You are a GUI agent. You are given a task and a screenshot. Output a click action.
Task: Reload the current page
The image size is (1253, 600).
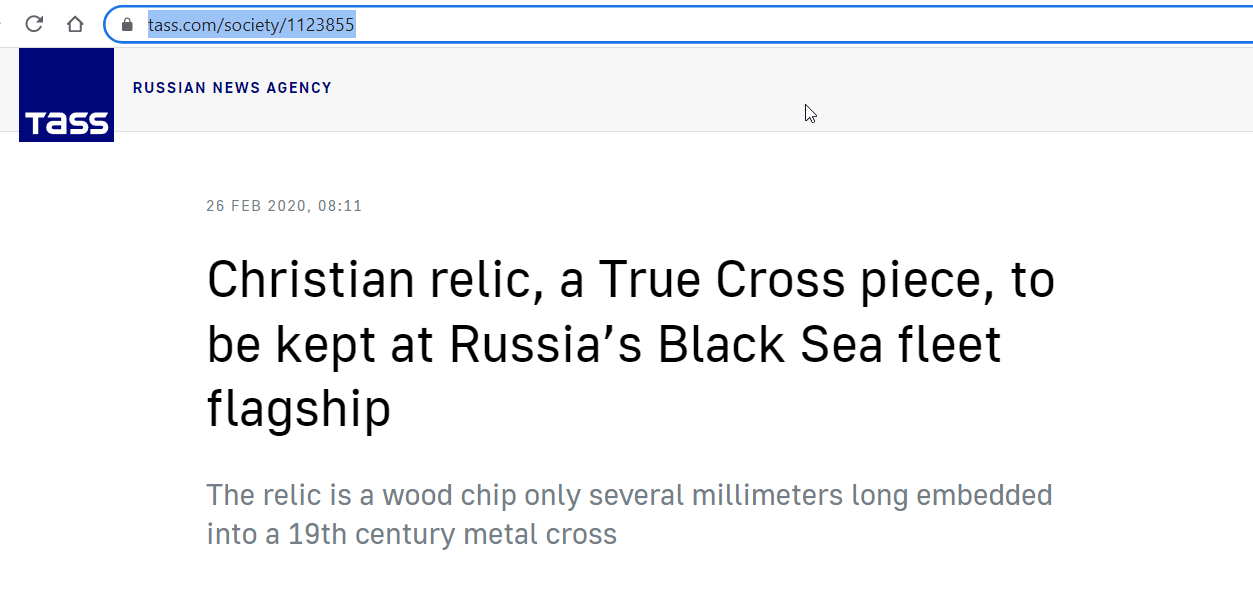[35, 24]
